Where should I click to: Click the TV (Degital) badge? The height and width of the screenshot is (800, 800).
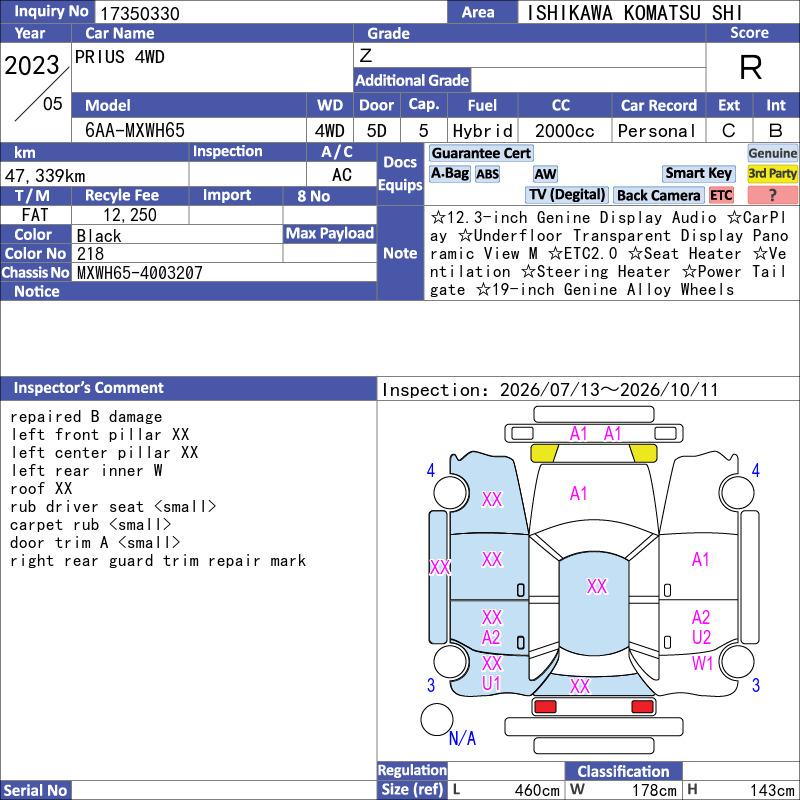567,195
